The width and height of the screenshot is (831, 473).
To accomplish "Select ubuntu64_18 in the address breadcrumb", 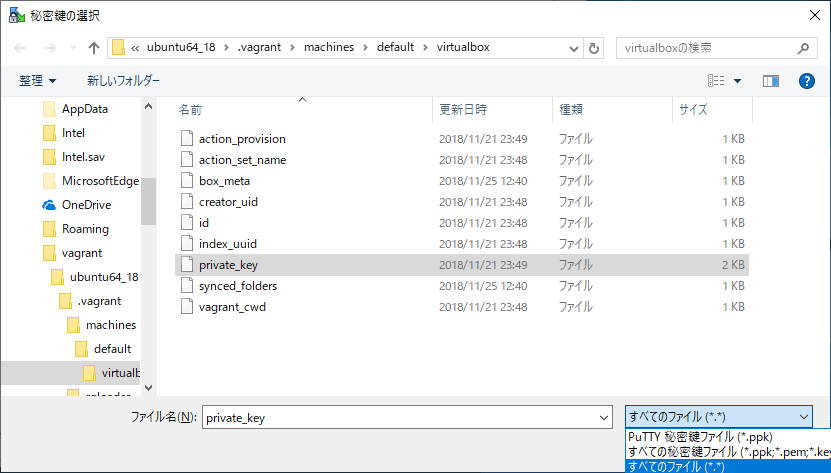I will coord(181,47).
